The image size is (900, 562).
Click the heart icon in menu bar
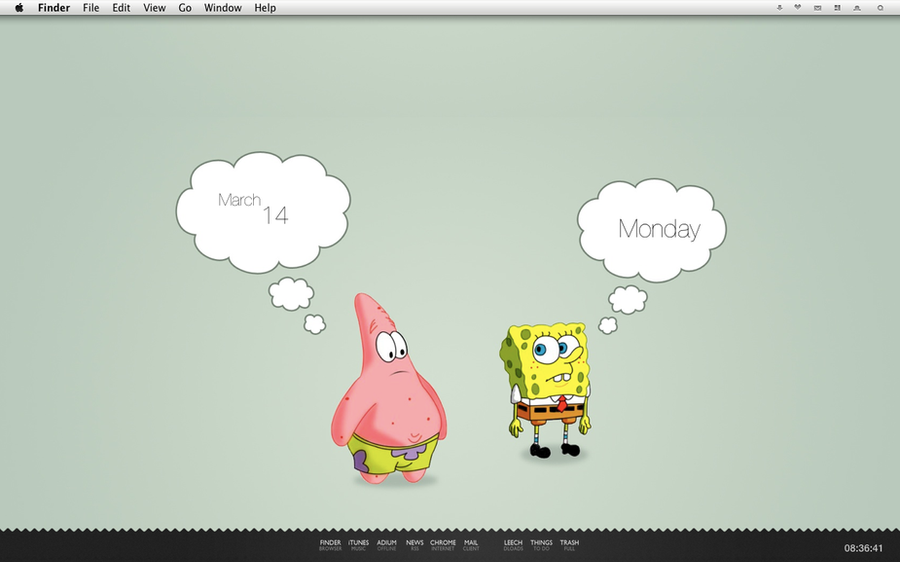pos(797,8)
